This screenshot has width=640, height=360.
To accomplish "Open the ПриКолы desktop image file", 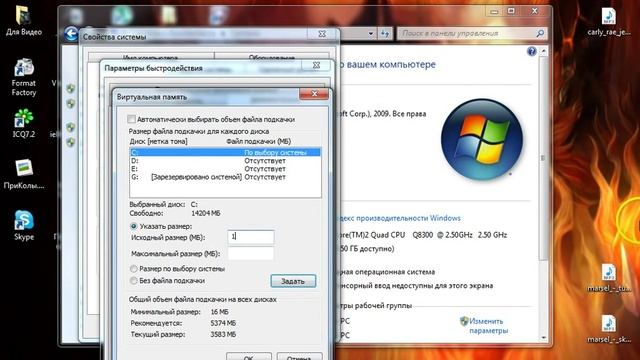I will pyautogui.click(x=23, y=175).
